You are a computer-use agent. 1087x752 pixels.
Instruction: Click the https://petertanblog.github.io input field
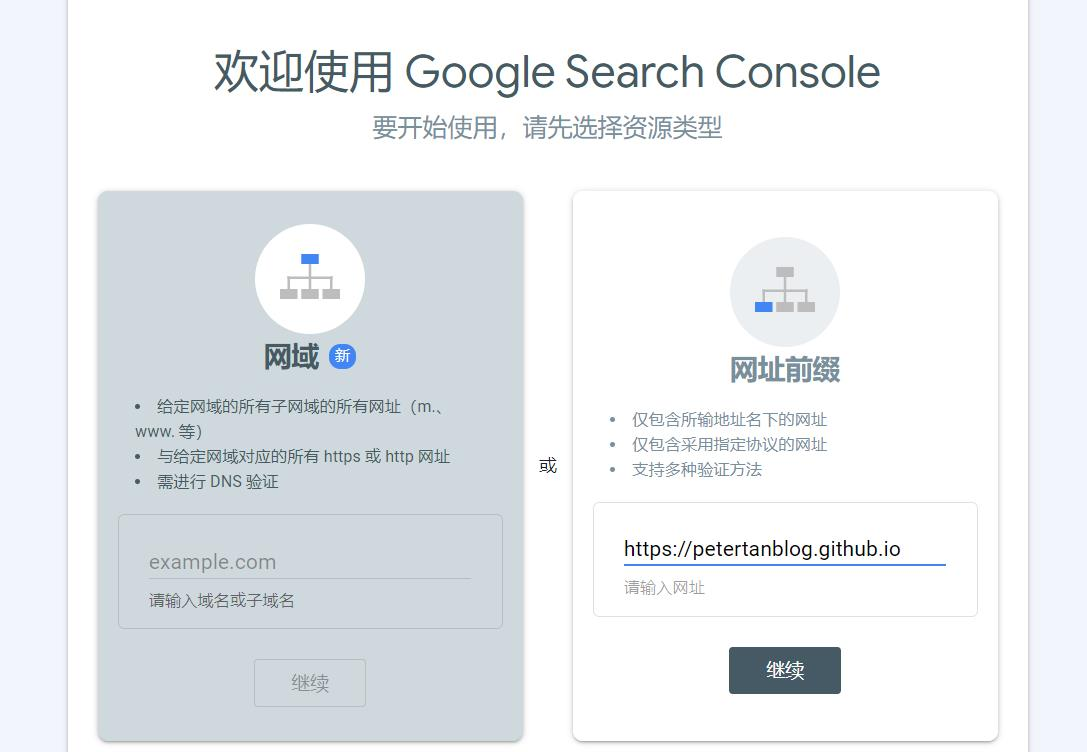point(785,548)
